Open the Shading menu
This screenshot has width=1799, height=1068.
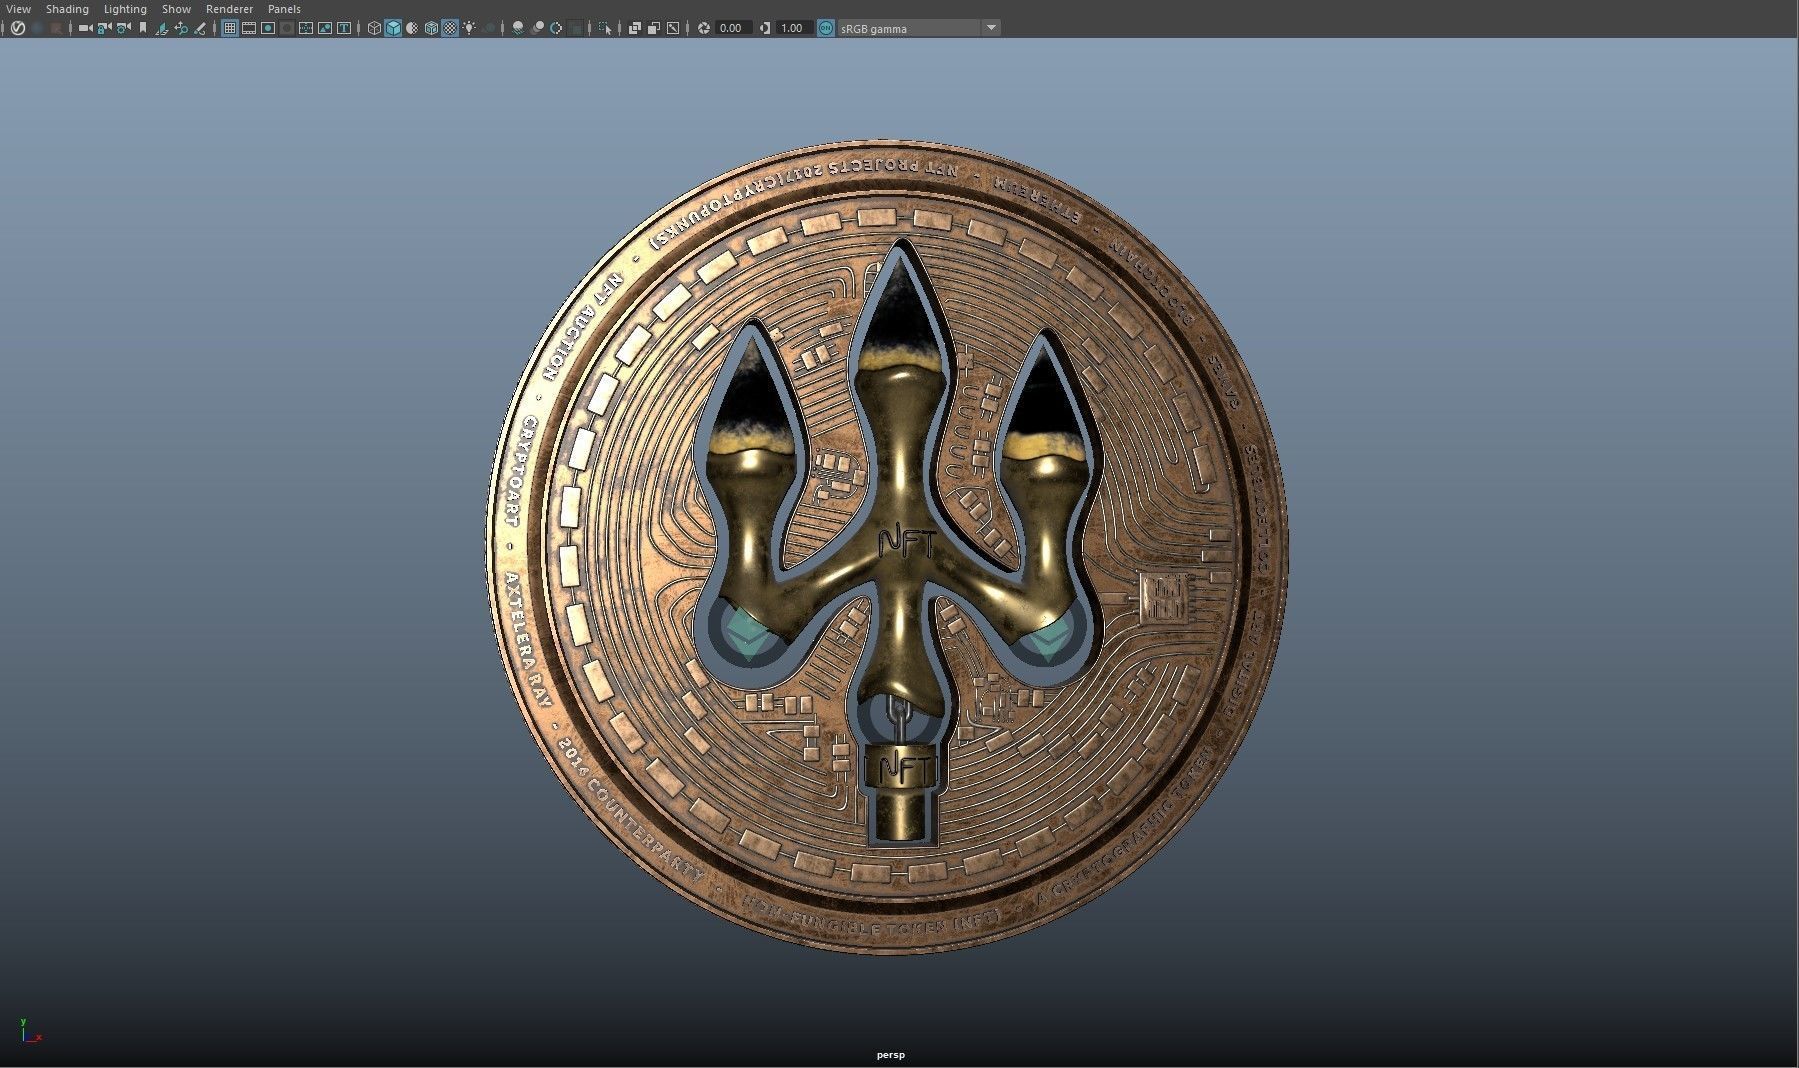(x=67, y=9)
